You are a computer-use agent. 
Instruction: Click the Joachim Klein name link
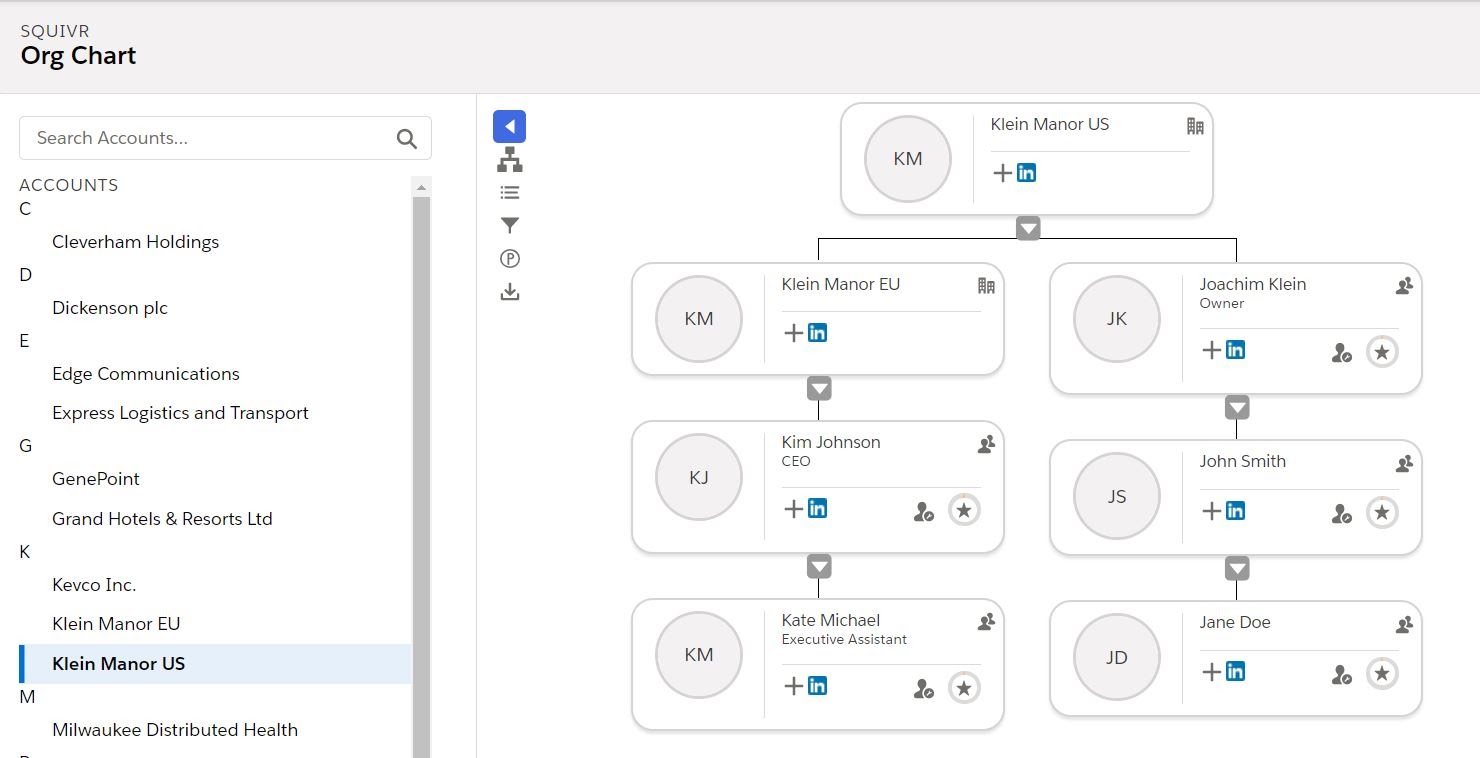pyautogui.click(x=1253, y=284)
